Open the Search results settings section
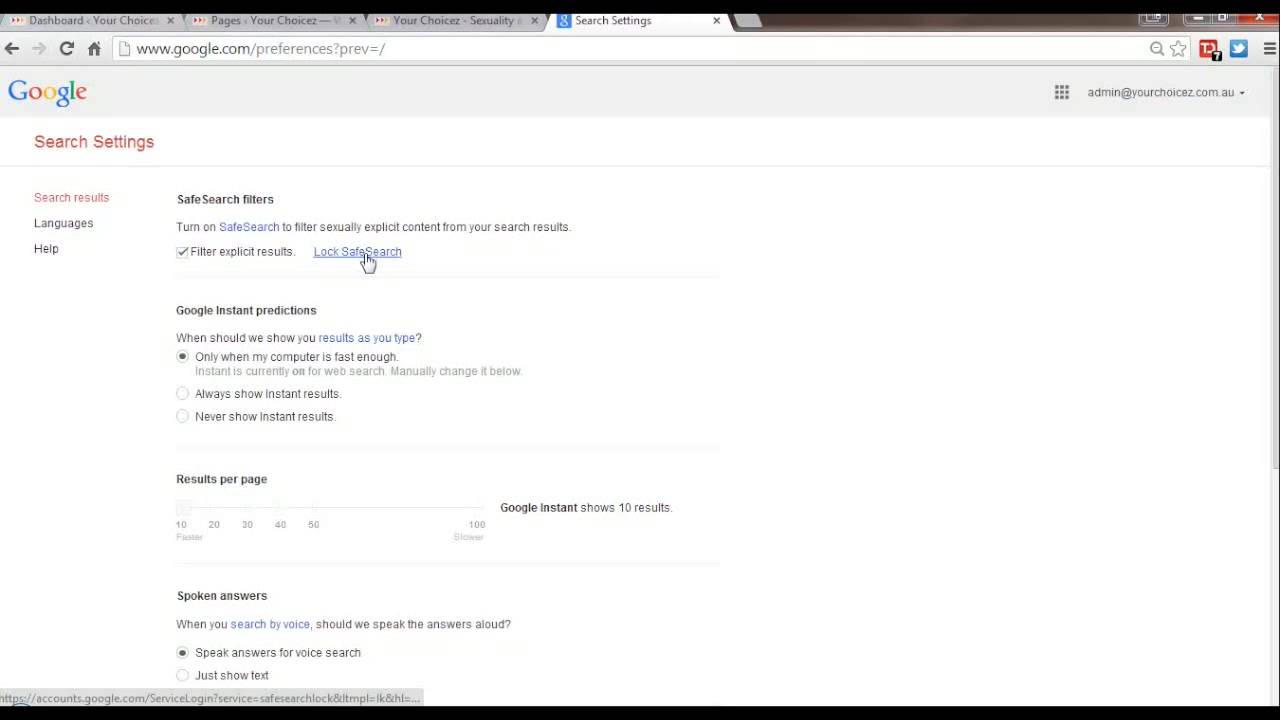Image resolution: width=1280 pixels, height=720 pixels. pos(71,198)
